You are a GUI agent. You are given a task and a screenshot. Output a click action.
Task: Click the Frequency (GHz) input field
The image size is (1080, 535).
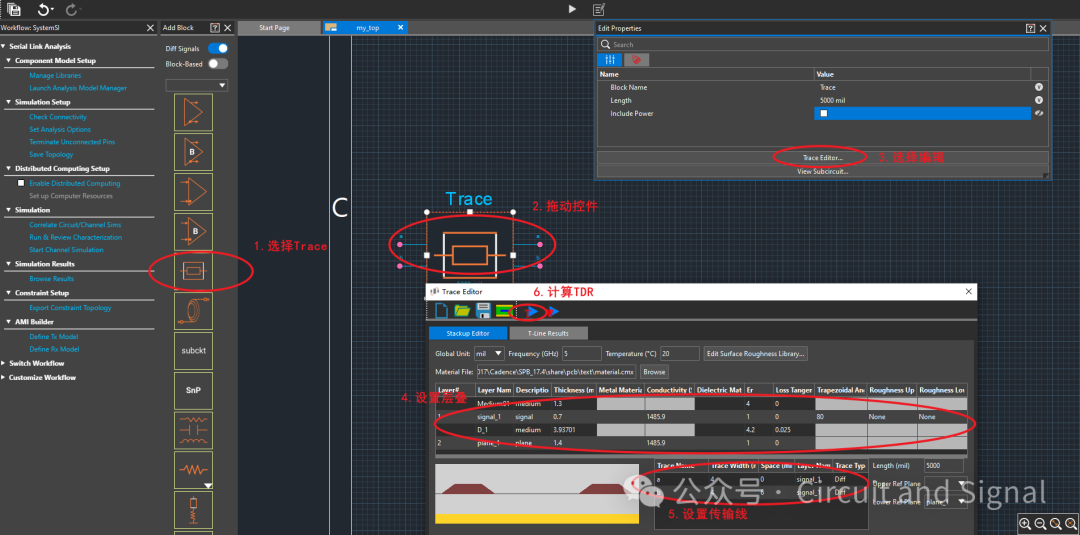pos(581,353)
